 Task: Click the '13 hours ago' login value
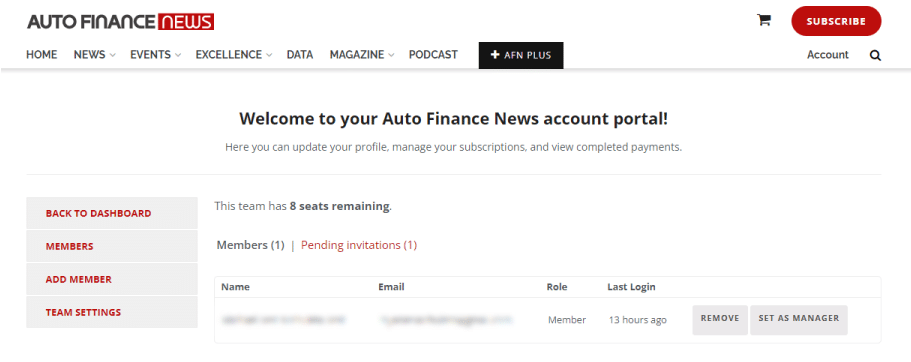pos(637,320)
